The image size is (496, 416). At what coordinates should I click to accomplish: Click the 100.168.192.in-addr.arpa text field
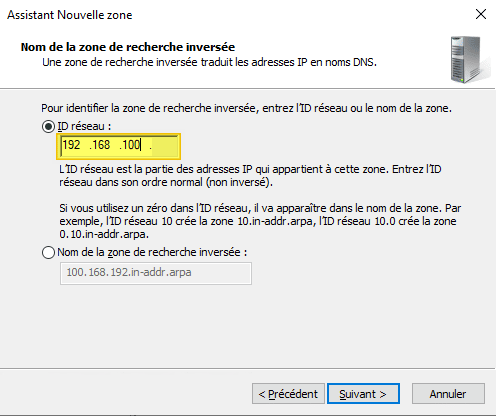tap(156, 273)
